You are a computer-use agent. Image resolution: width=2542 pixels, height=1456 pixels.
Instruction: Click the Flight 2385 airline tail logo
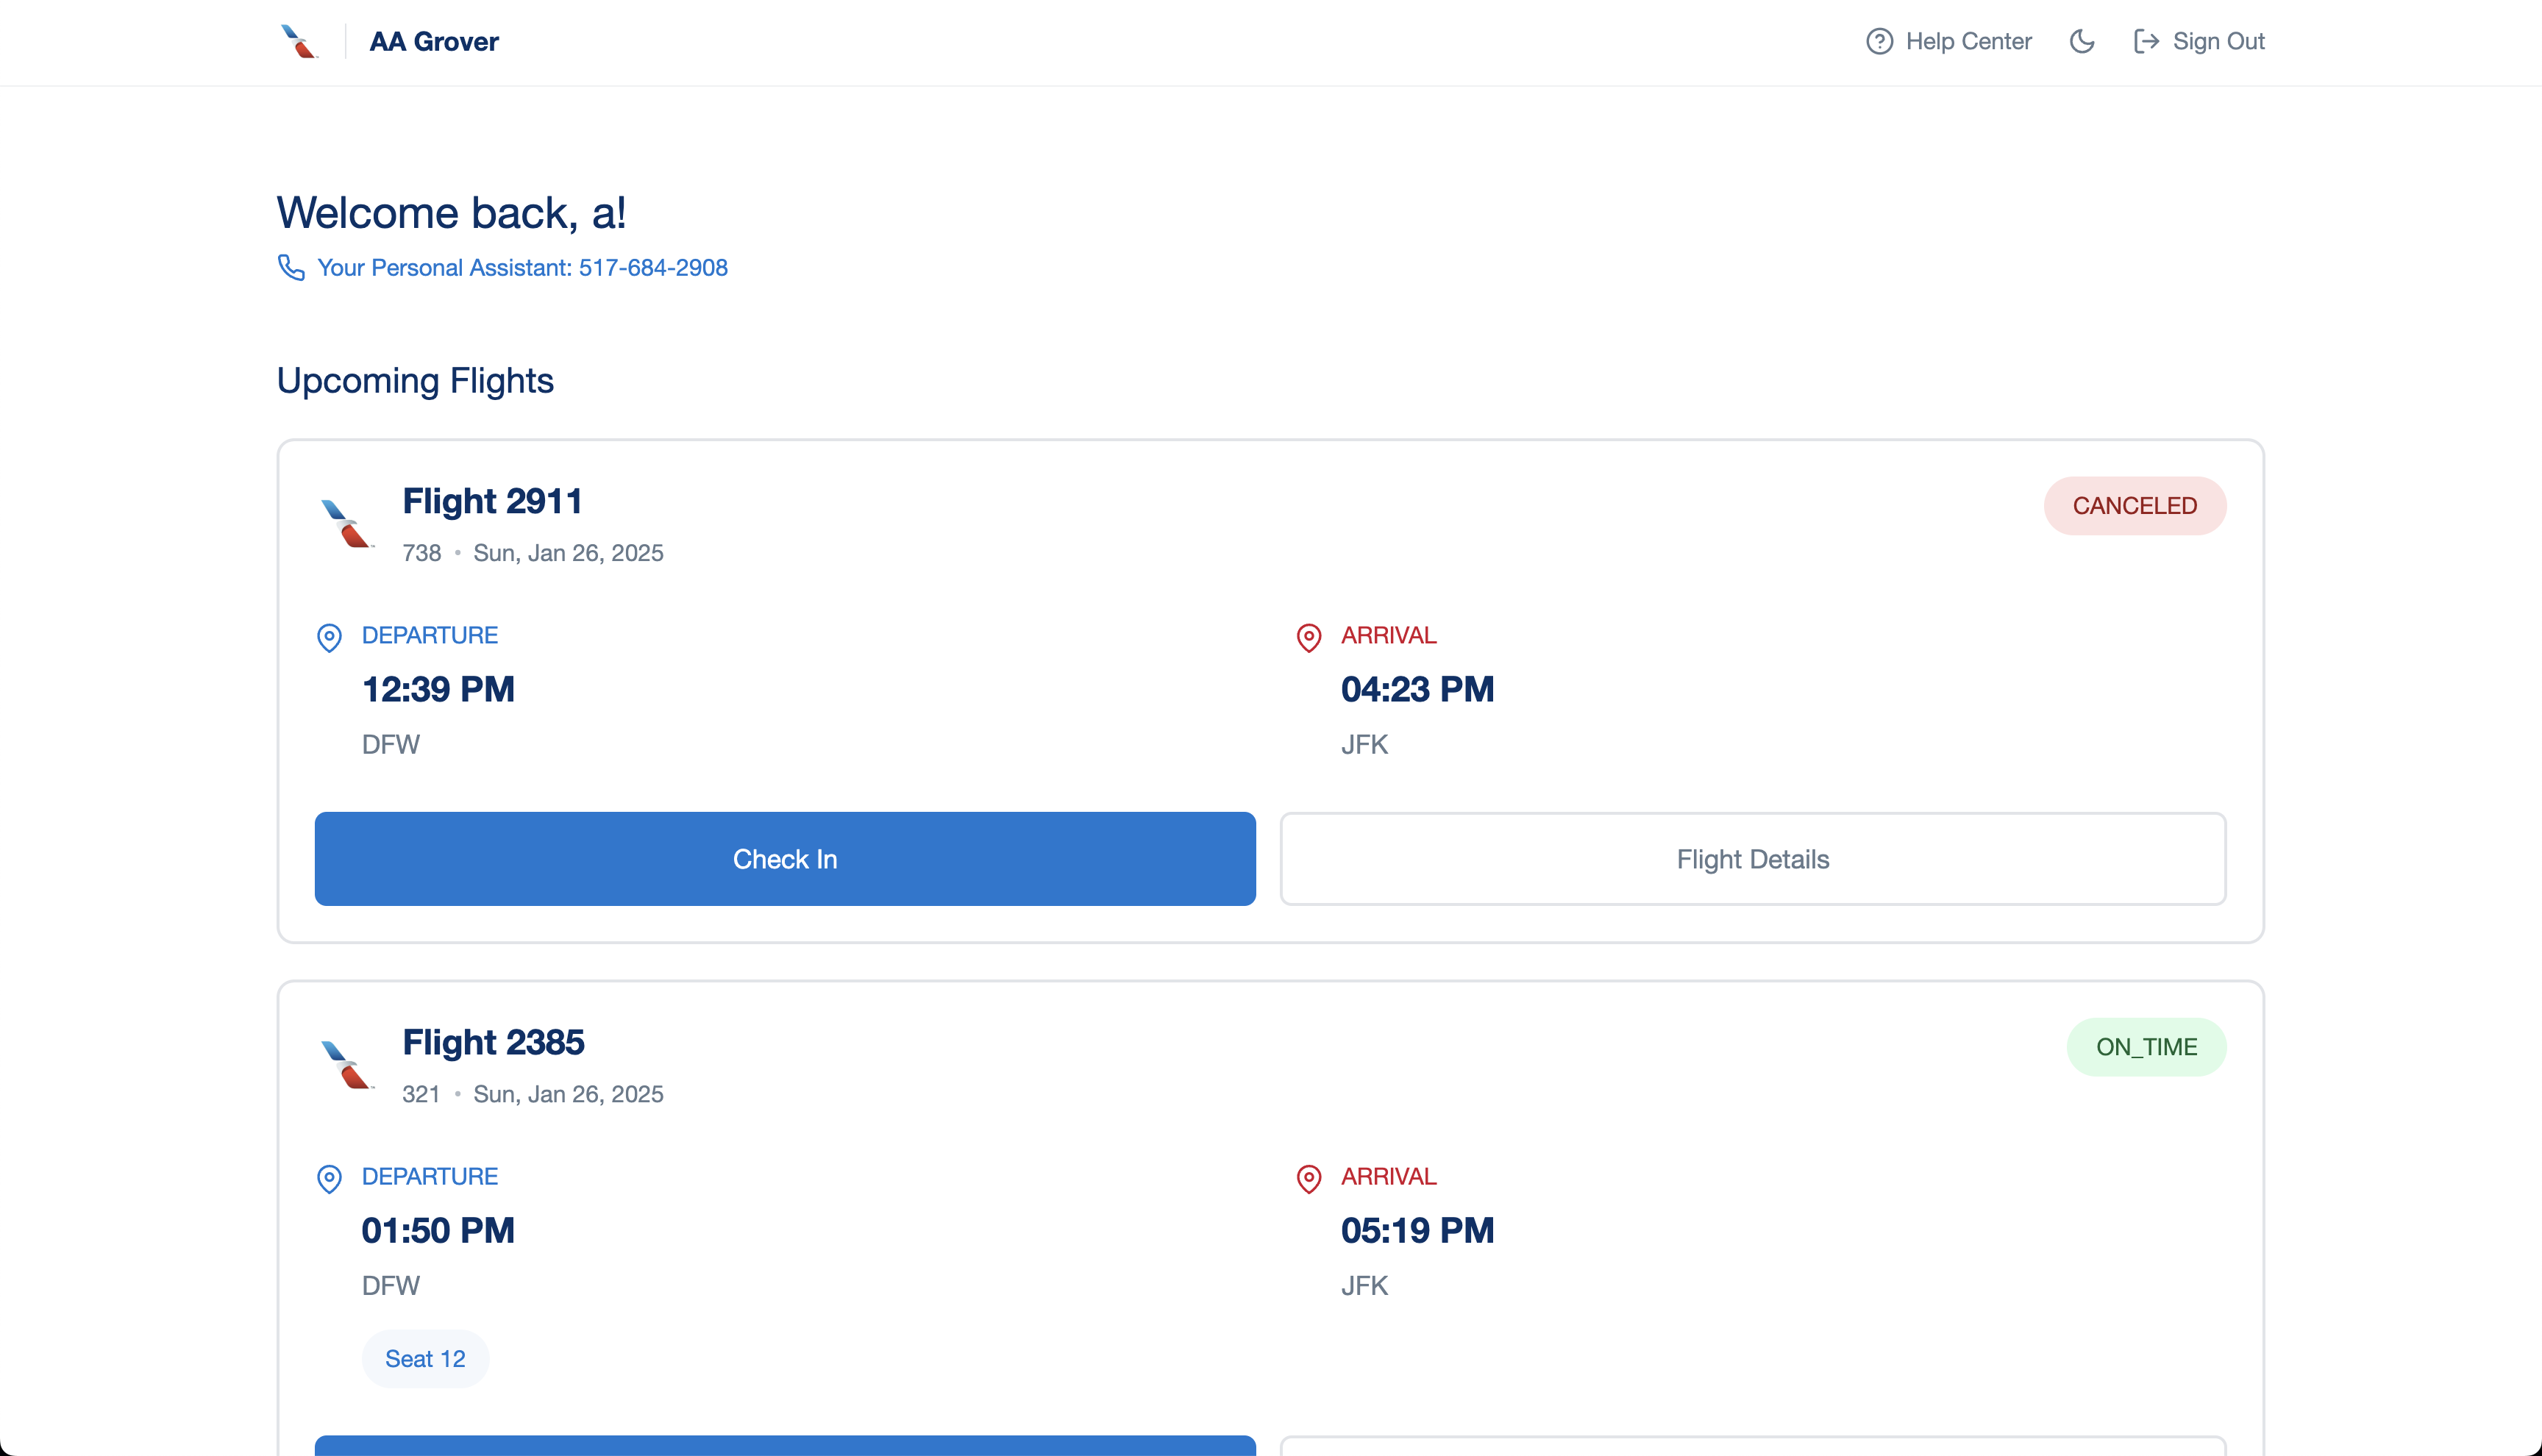click(x=346, y=1065)
